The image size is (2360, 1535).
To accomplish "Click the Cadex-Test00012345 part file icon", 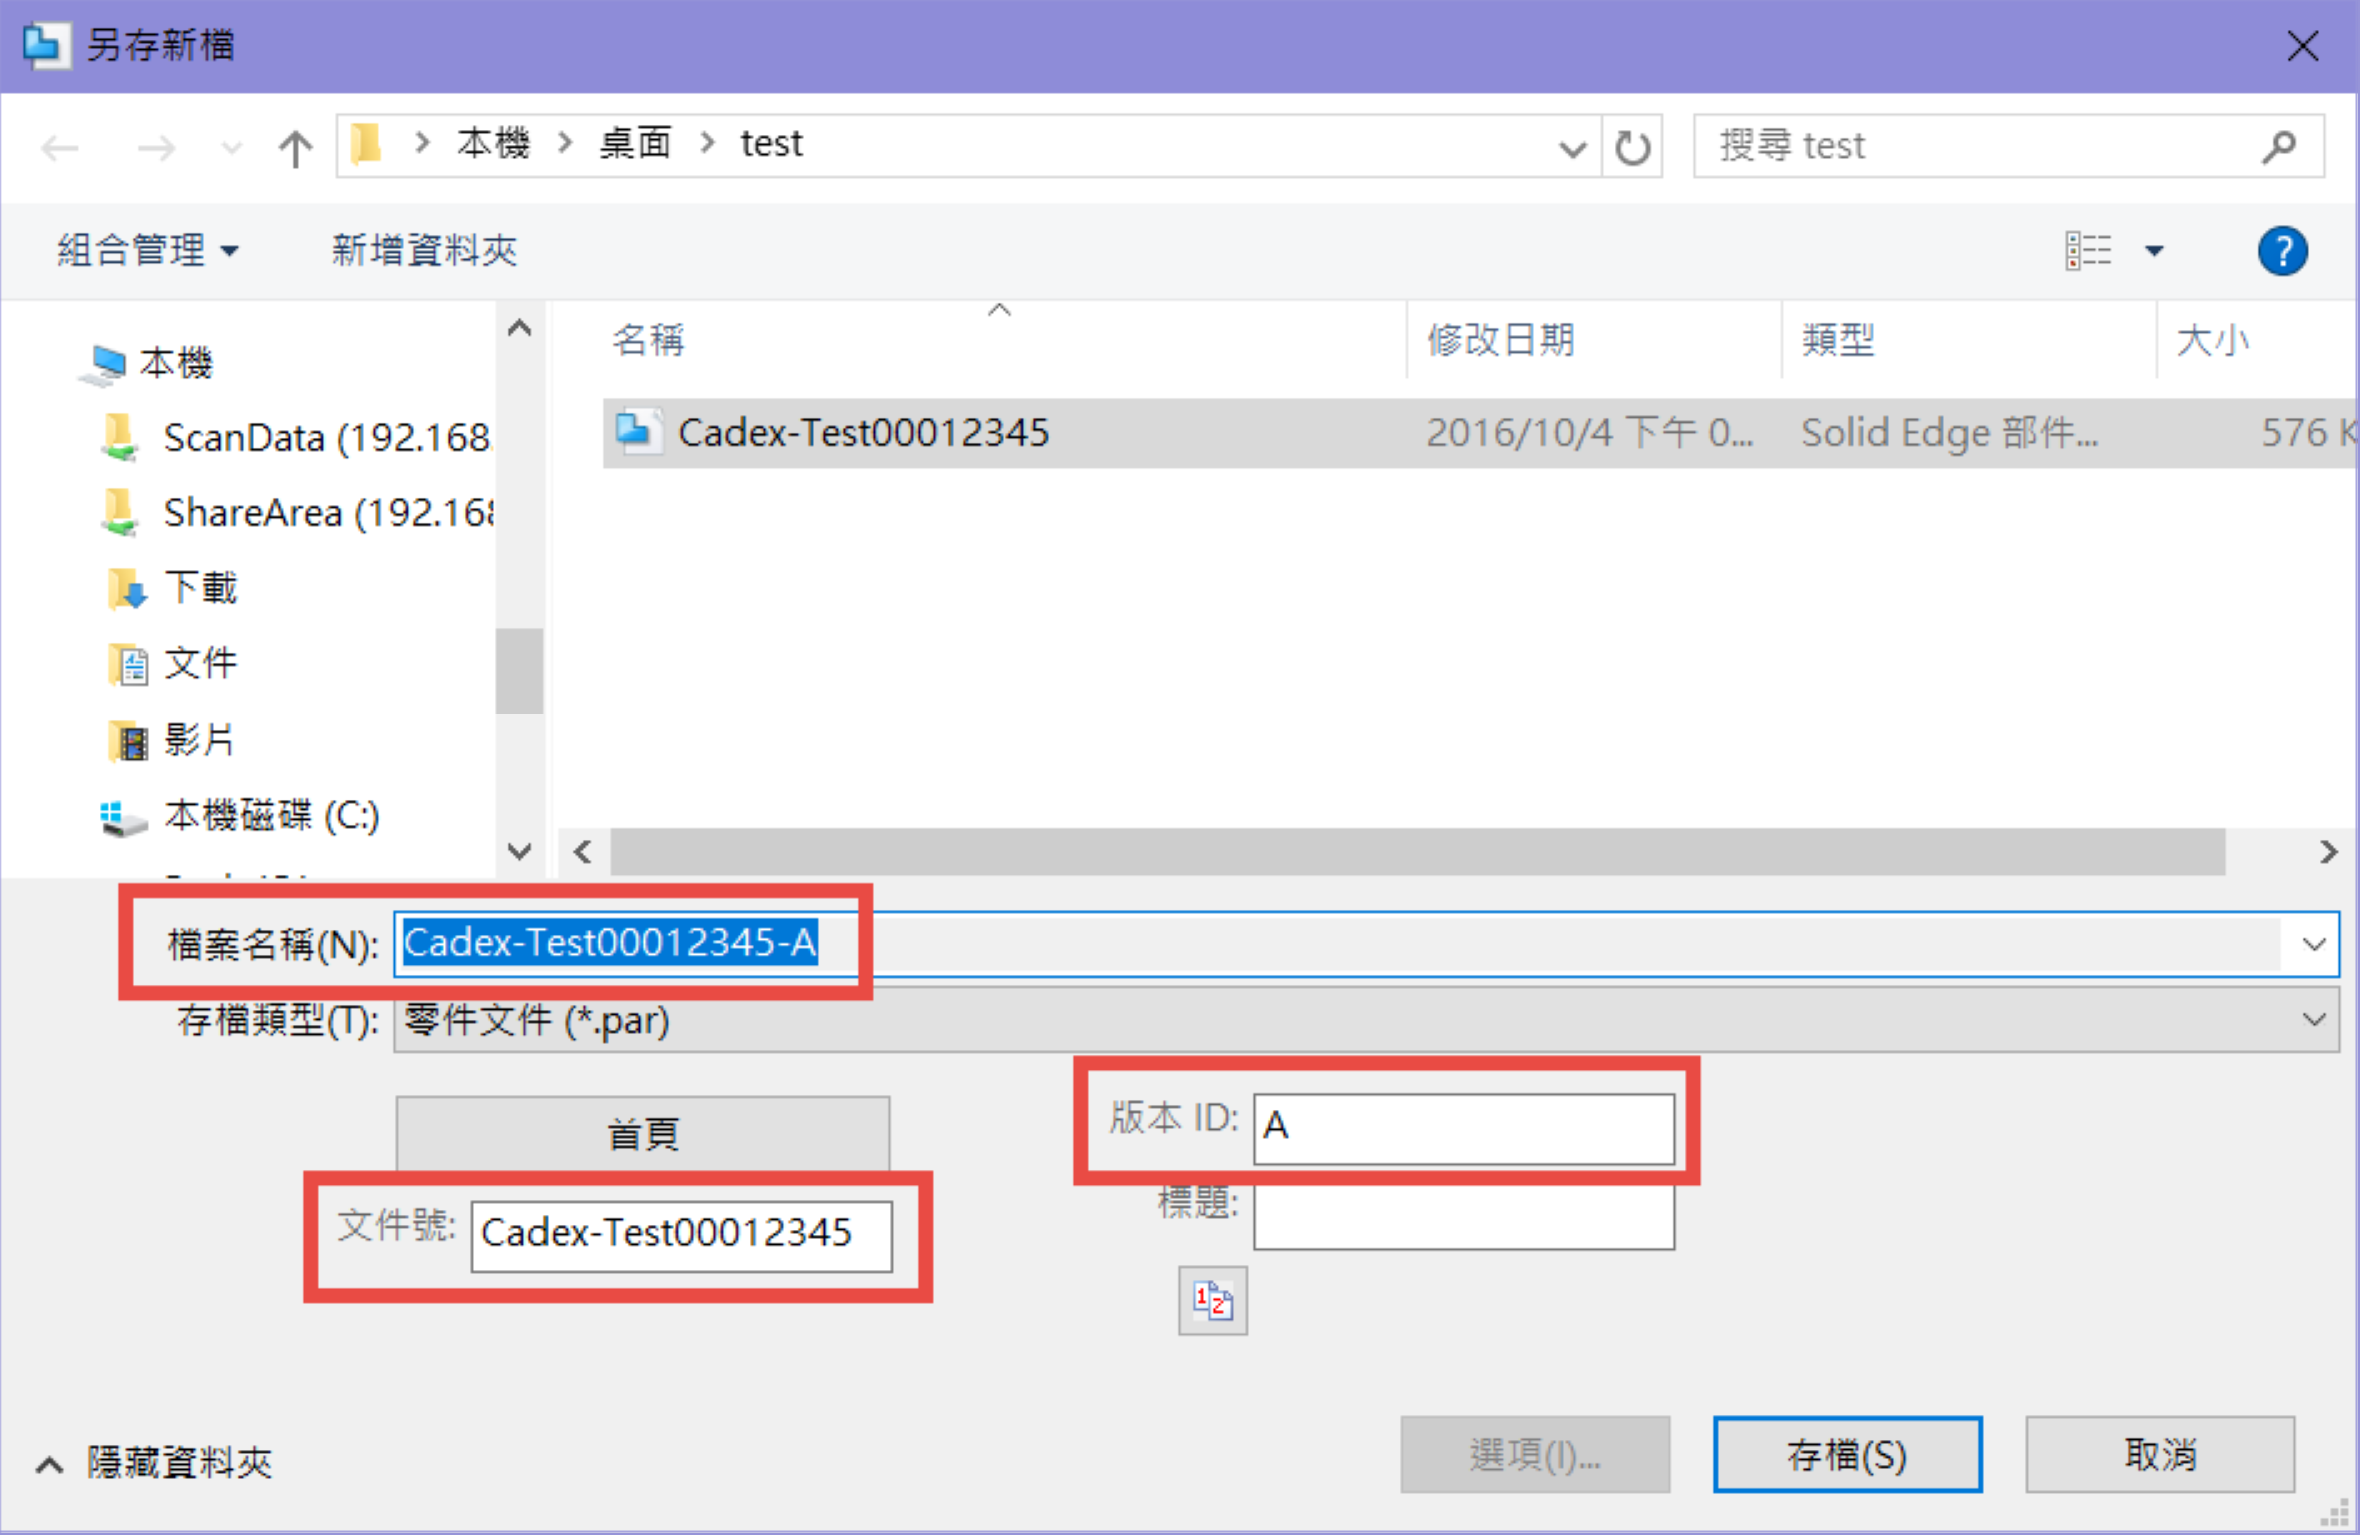I will [637, 432].
